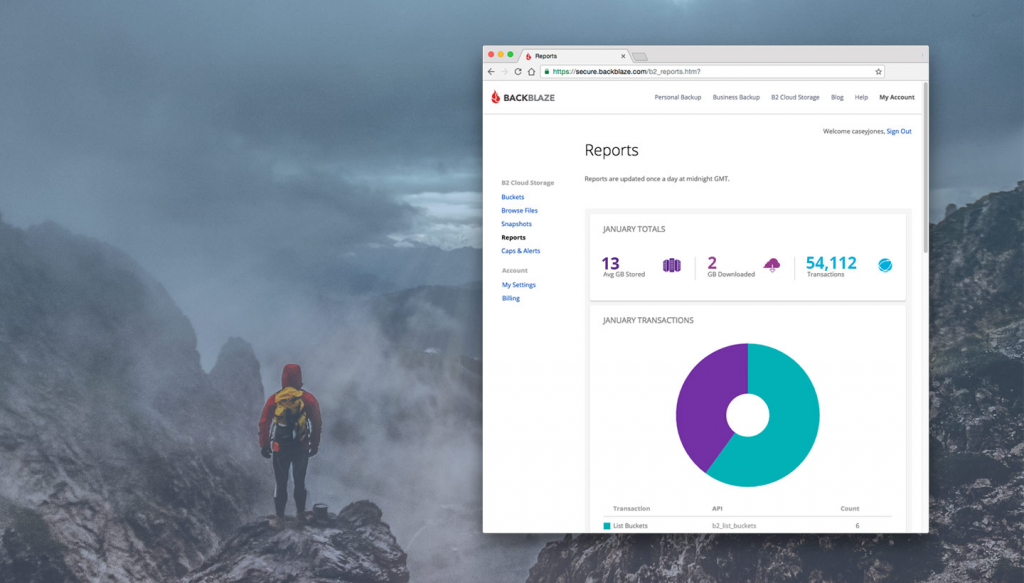Viewport: 1024px width, 583px height.
Task: Click the browser home icon
Action: pos(532,72)
